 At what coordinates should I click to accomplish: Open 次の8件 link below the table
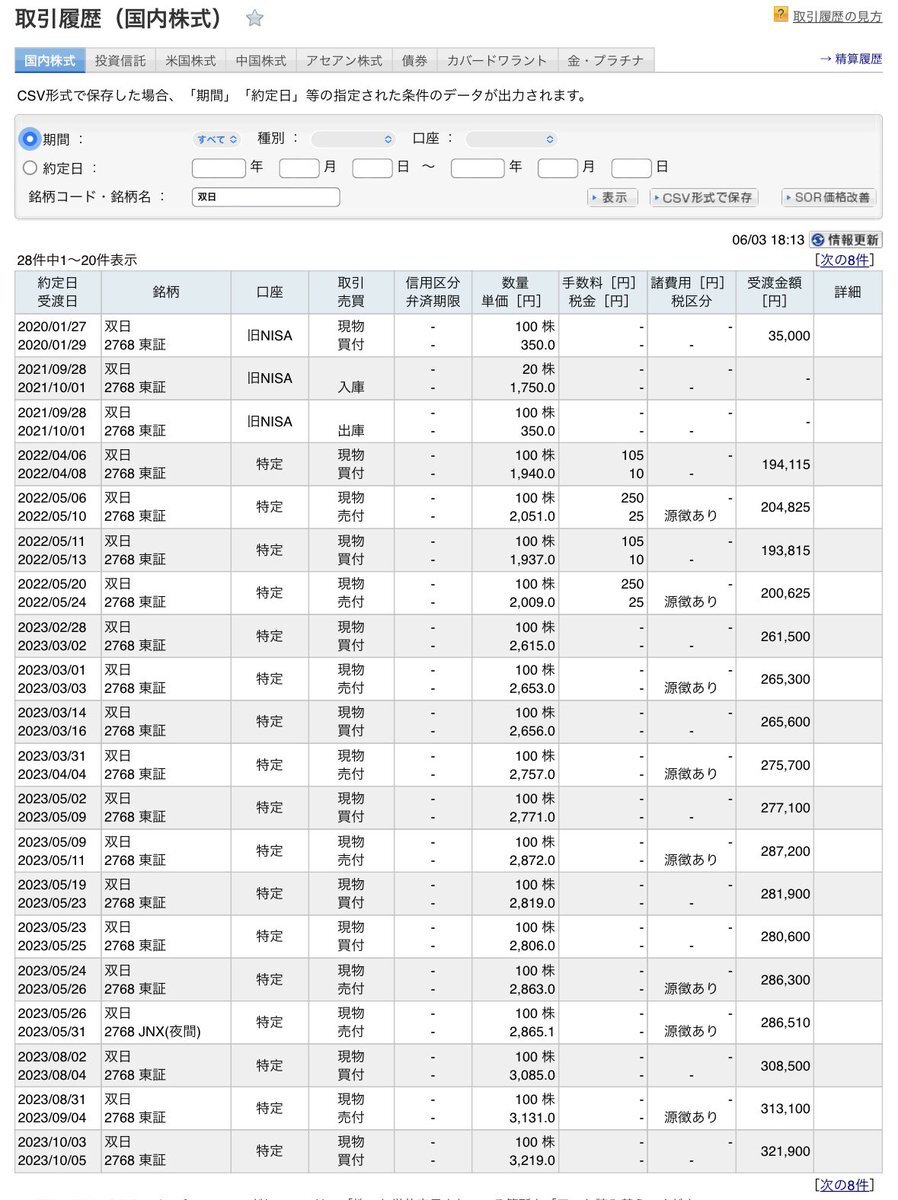click(845, 1185)
